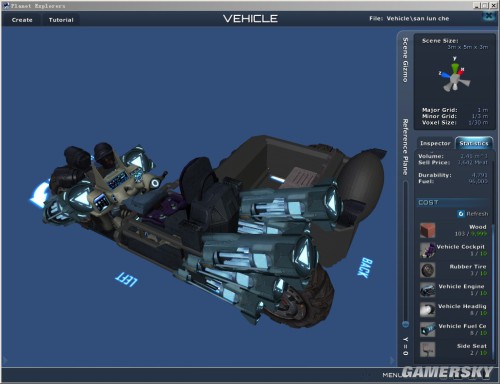Click the Side Seat icon
This screenshot has width=500, height=384.
point(427,349)
